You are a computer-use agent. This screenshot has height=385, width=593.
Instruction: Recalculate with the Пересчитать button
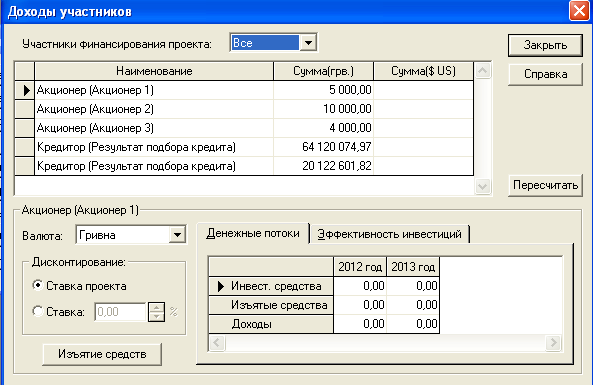pyautogui.click(x=545, y=185)
